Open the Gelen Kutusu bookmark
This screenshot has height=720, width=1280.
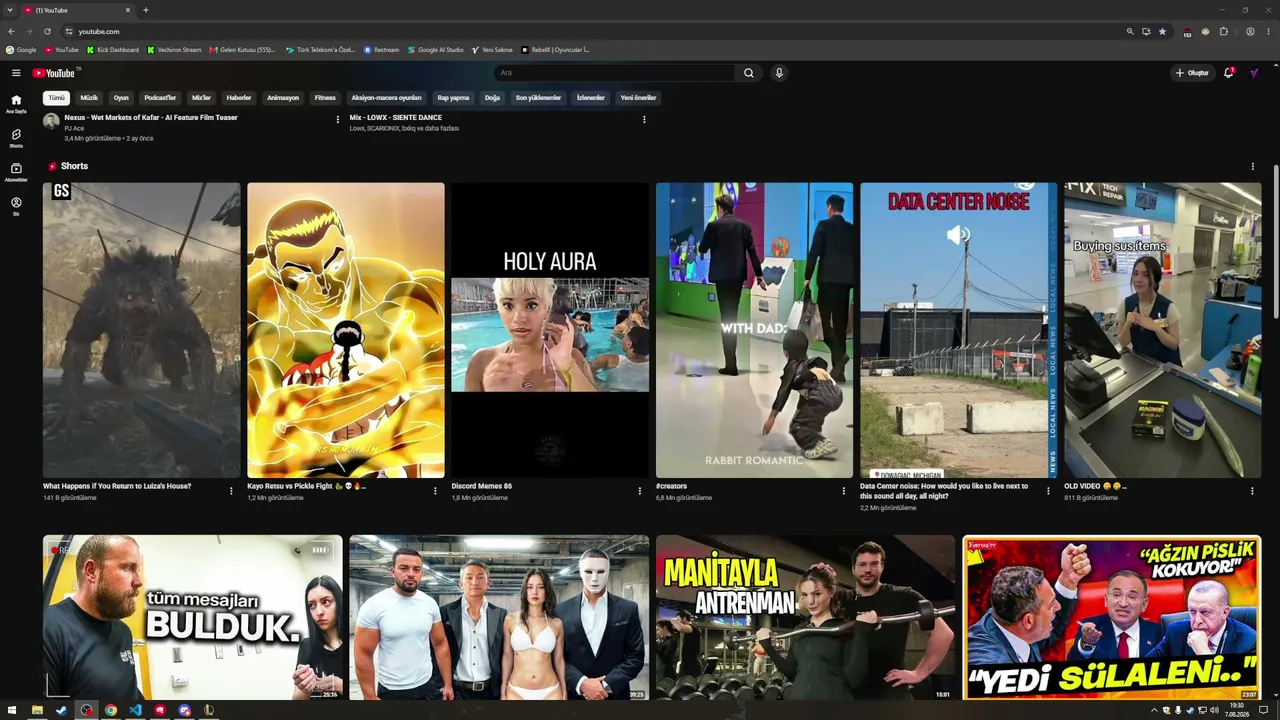pyautogui.click(x=243, y=50)
